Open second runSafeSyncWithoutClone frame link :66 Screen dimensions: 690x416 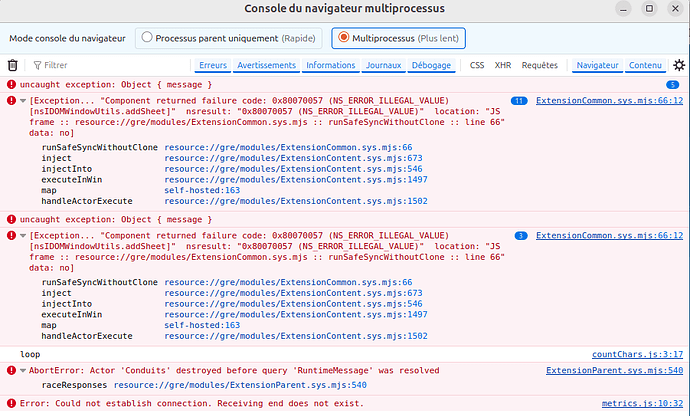pyautogui.click(x=288, y=282)
